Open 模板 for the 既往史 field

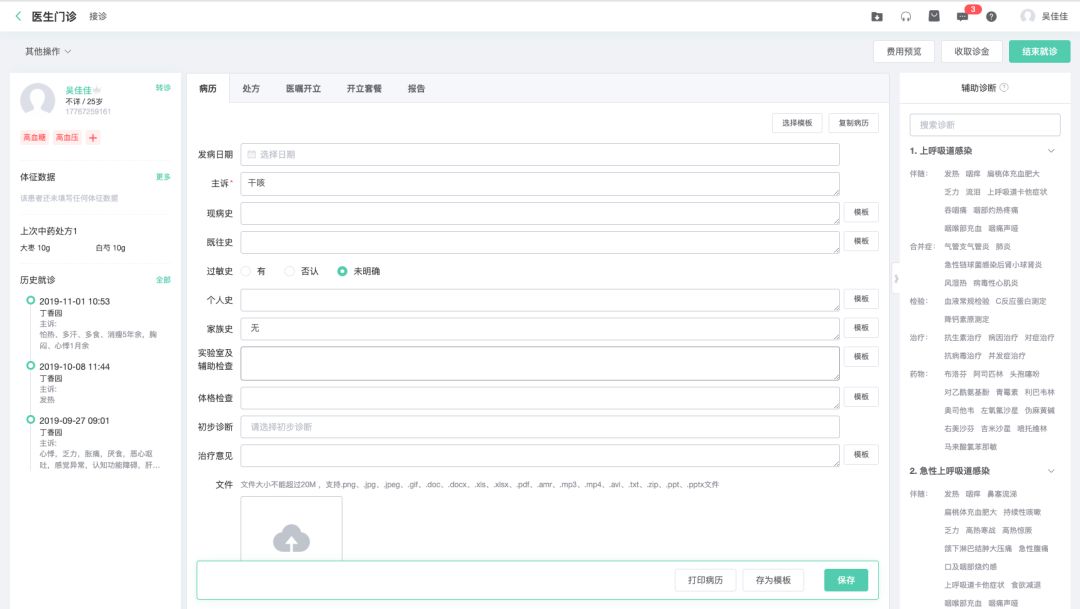861,241
